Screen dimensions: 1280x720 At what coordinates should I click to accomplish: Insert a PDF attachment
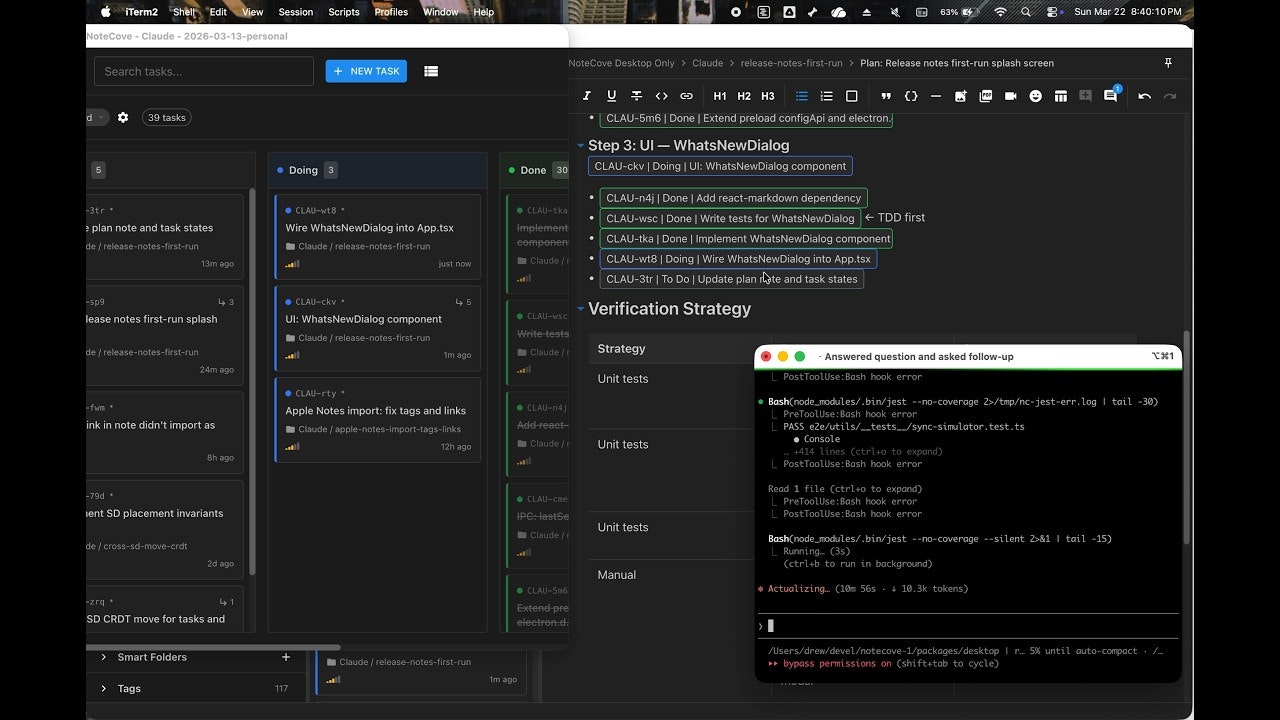(x=986, y=96)
